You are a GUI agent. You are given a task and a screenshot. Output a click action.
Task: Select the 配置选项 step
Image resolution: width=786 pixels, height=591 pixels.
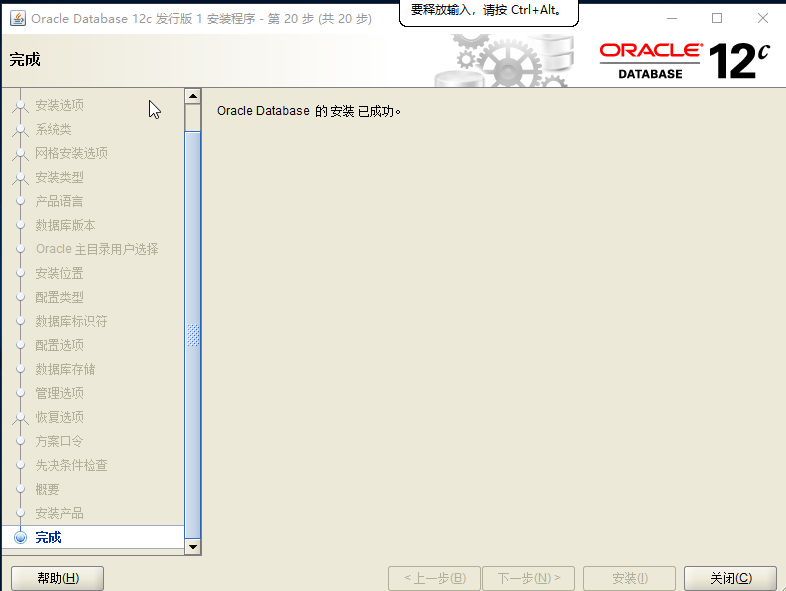click(x=59, y=345)
